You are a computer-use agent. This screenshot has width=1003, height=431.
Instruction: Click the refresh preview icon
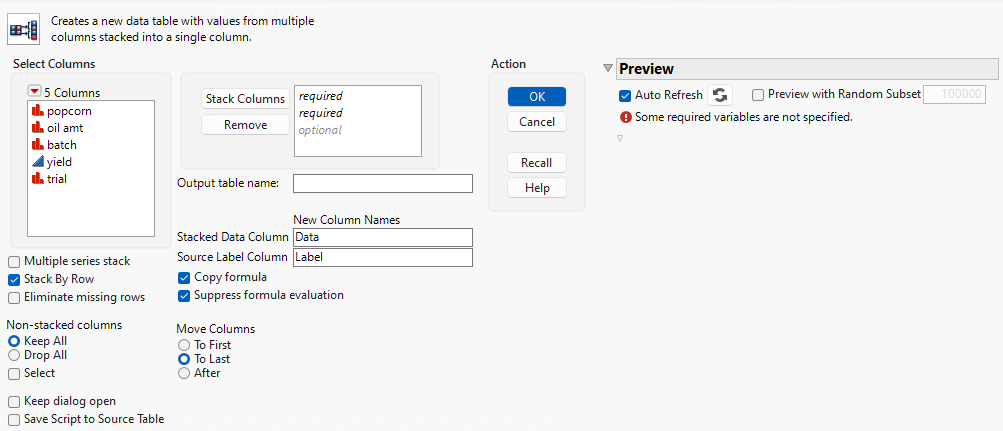click(x=719, y=95)
